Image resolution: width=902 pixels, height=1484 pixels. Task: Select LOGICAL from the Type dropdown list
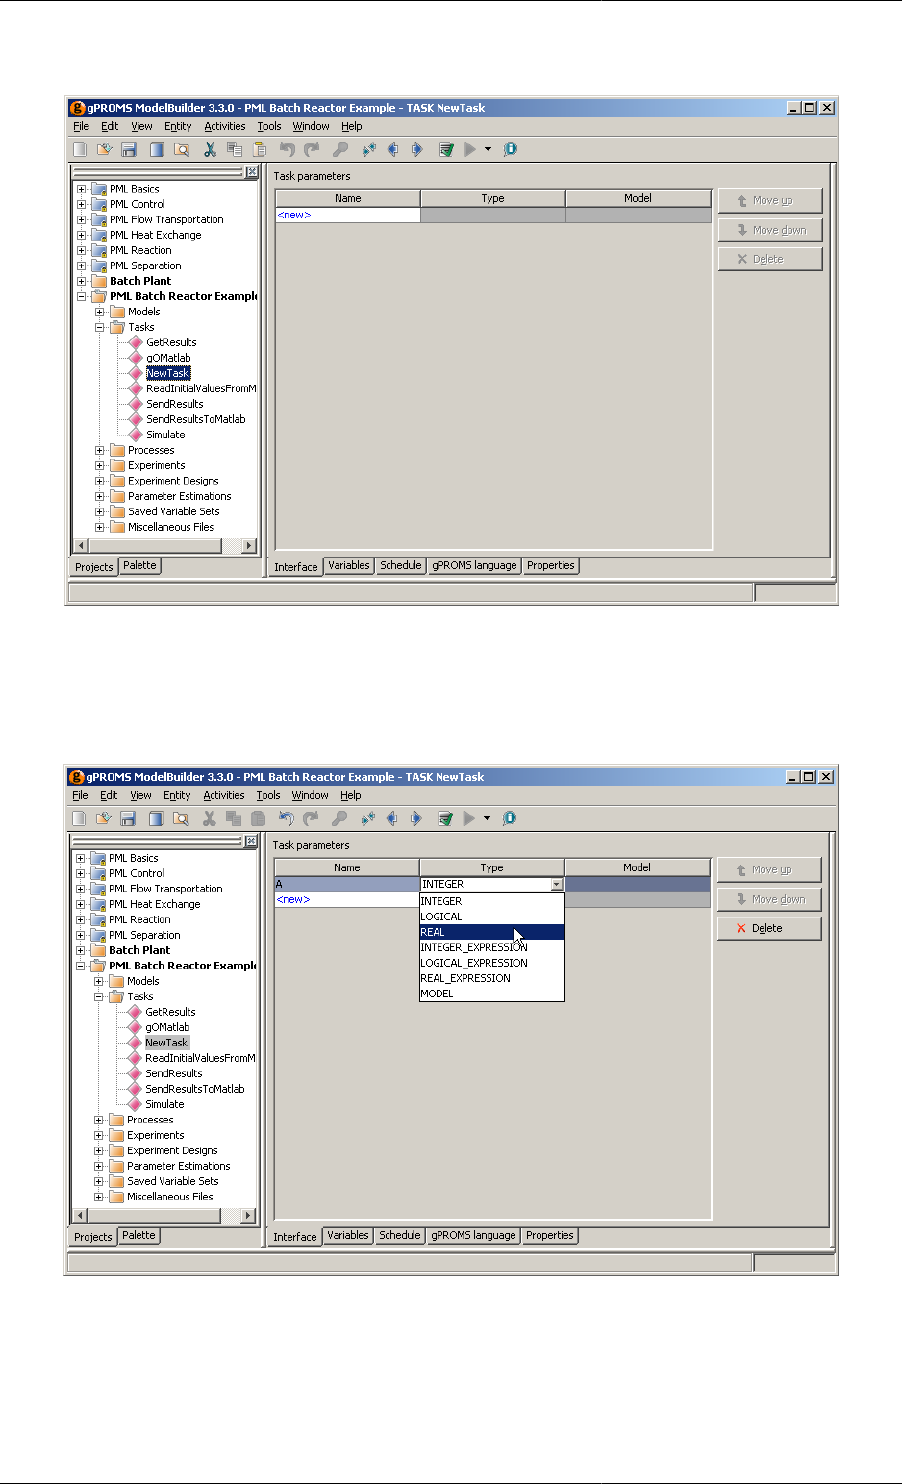[x=492, y=916]
